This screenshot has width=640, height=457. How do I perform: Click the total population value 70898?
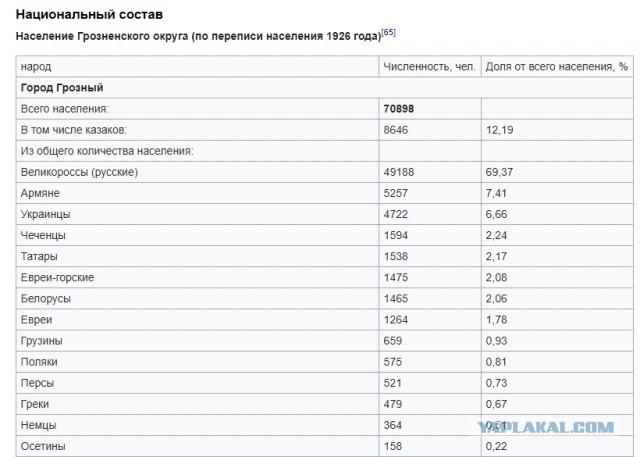point(399,109)
